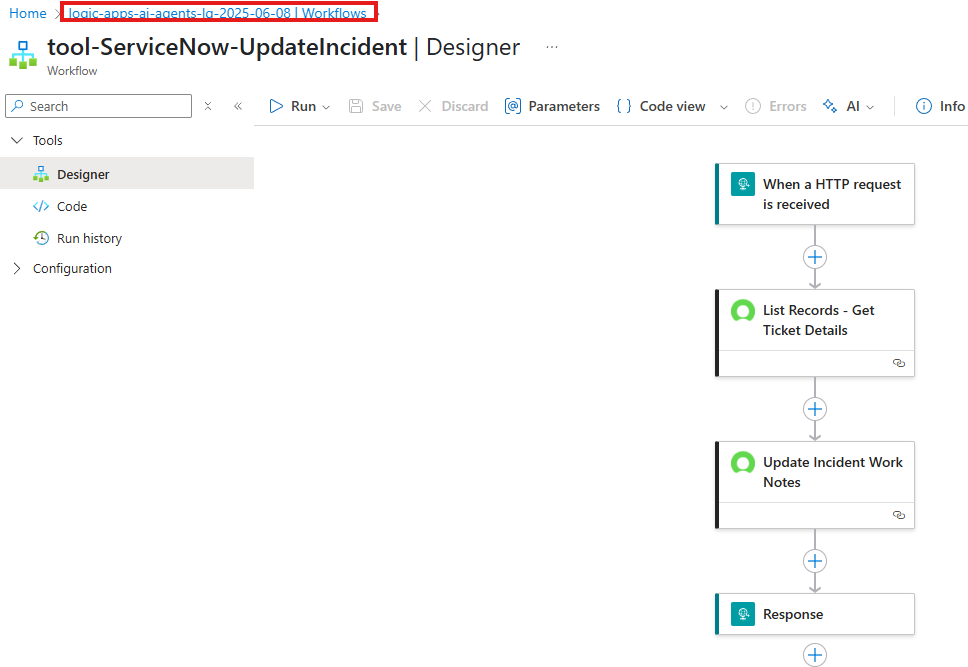Image resolution: width=968 pixels, height=667 pixels.
Task: Click the HTTP request trigger icon
Action: click(x=743, y=184)
